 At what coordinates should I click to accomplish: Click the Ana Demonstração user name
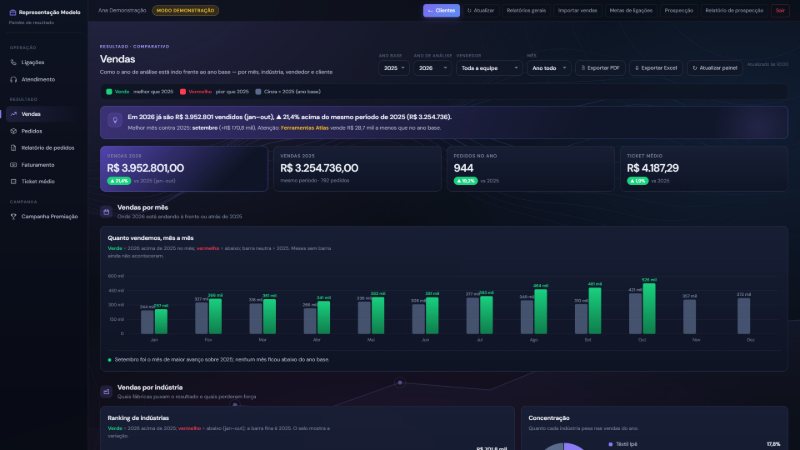[122, 11]
